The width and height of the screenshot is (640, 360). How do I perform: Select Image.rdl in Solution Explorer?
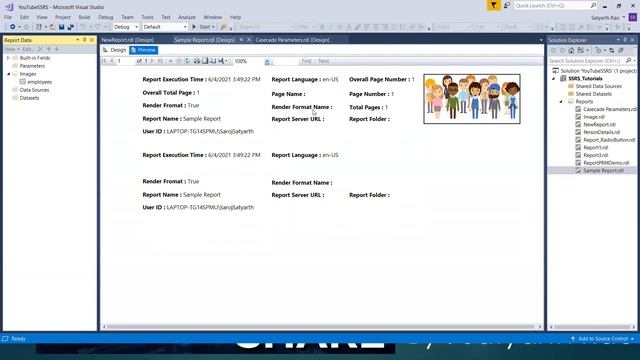coord(593,117)
